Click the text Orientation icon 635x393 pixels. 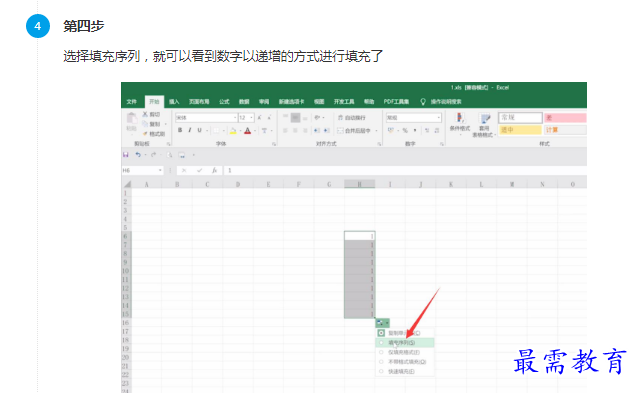point(318,117)
